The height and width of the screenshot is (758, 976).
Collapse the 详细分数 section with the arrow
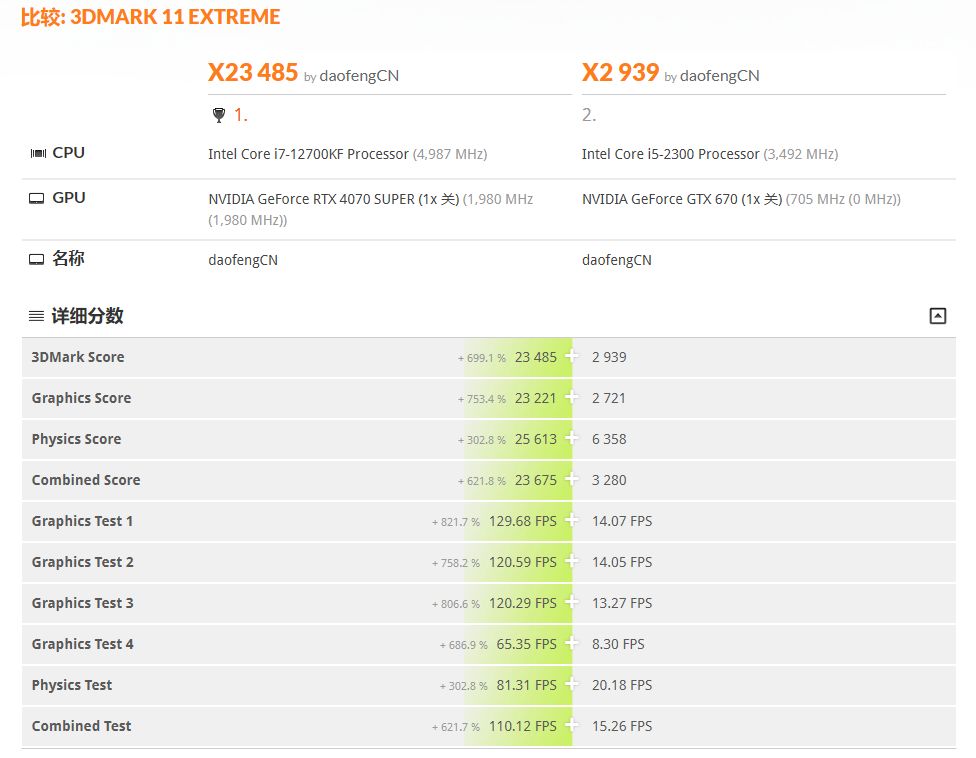(x=937, y=316)
